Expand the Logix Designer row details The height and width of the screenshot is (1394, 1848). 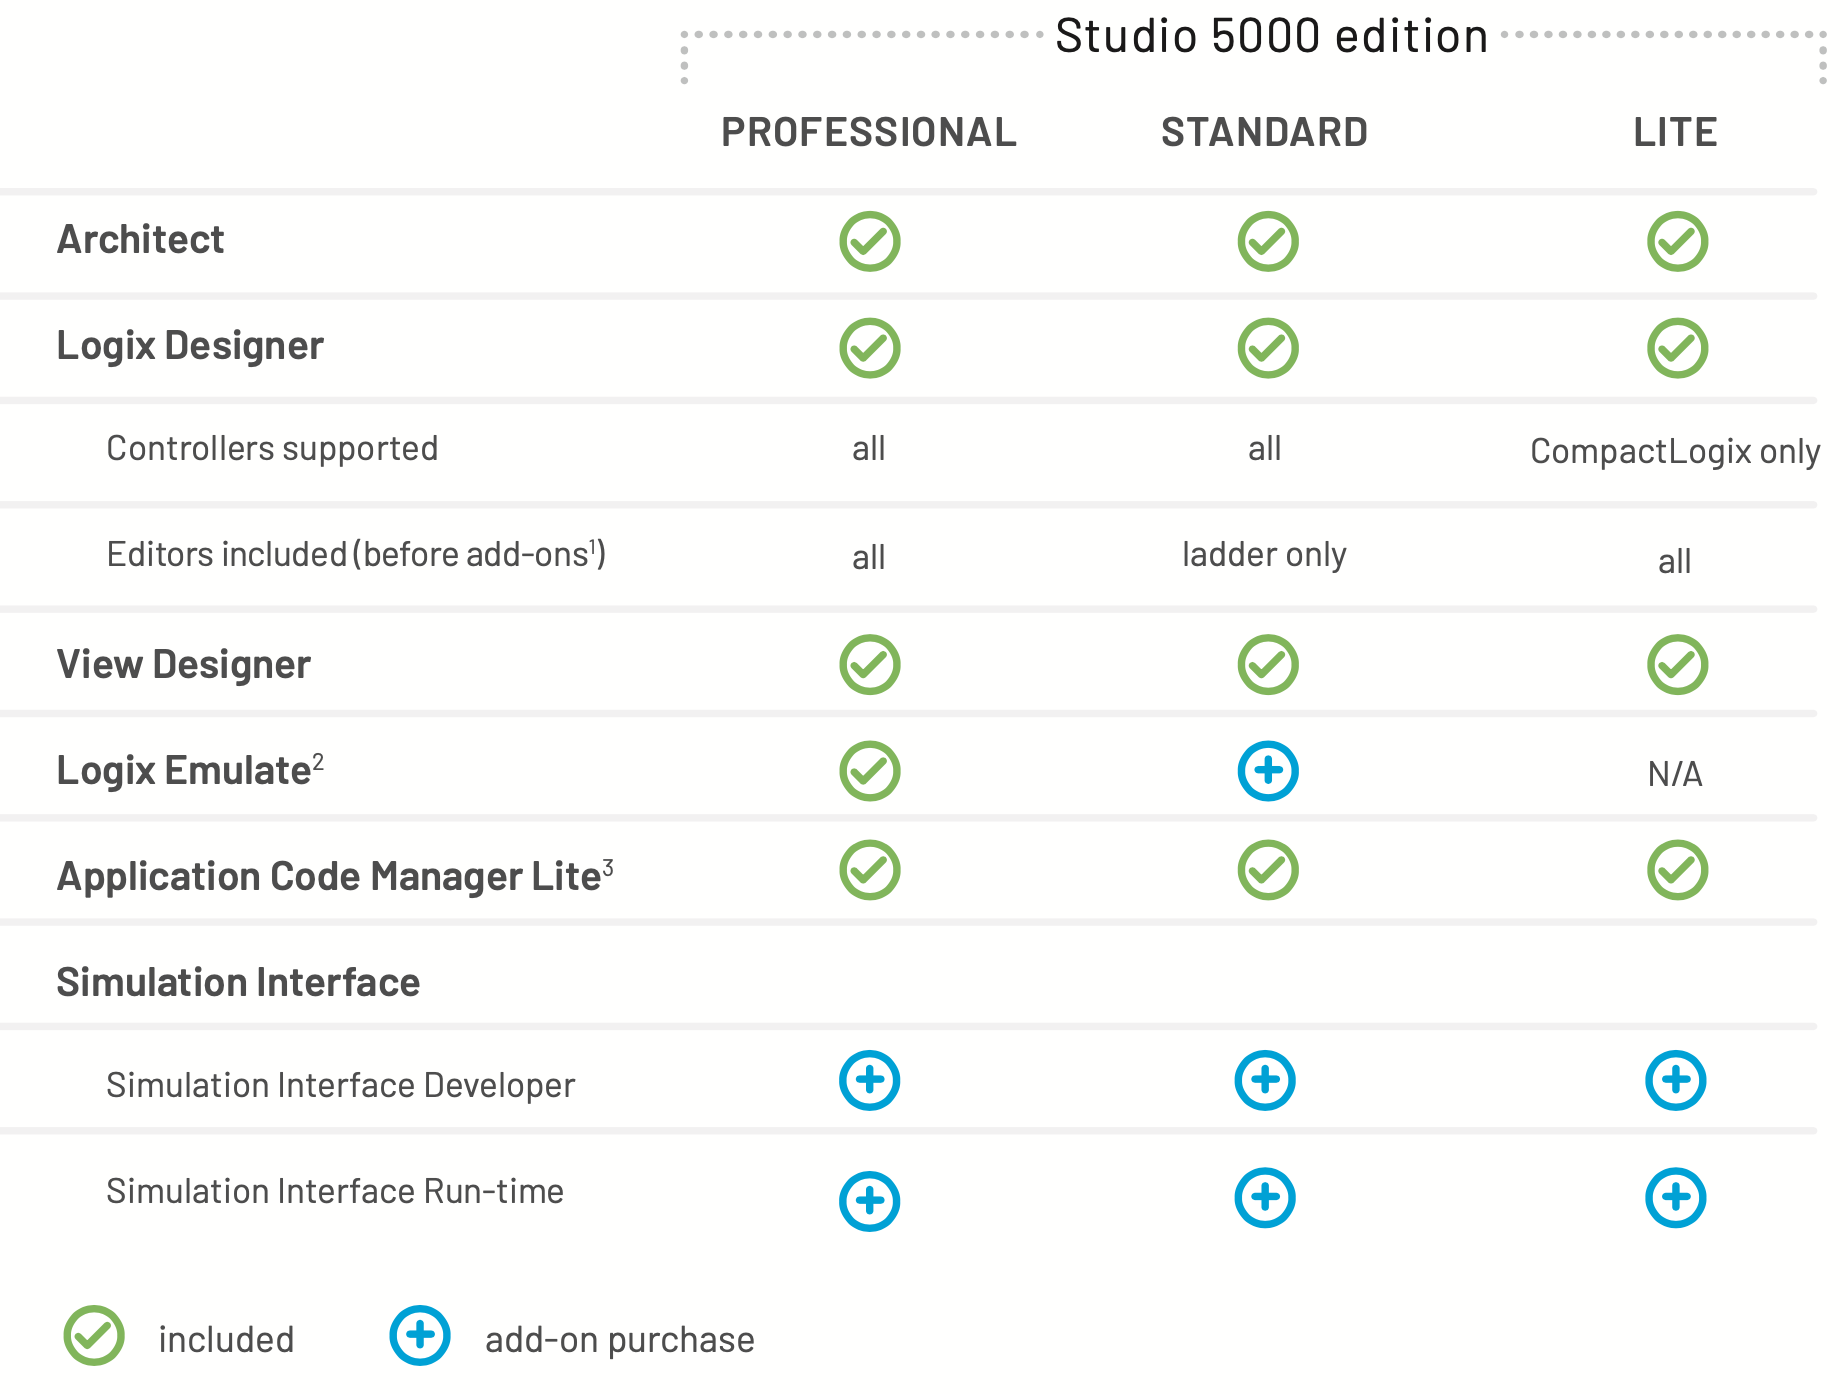(191, 346)
